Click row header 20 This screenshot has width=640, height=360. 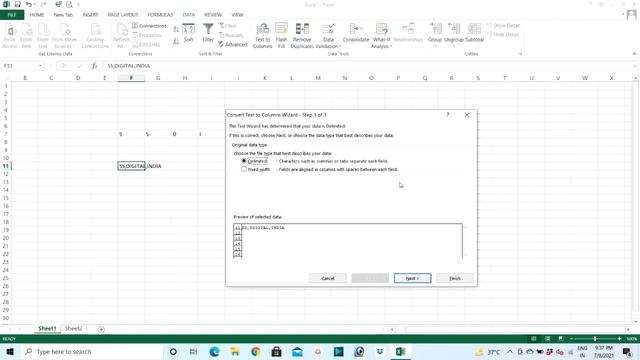pyautogui.click(x=6, y=238)
